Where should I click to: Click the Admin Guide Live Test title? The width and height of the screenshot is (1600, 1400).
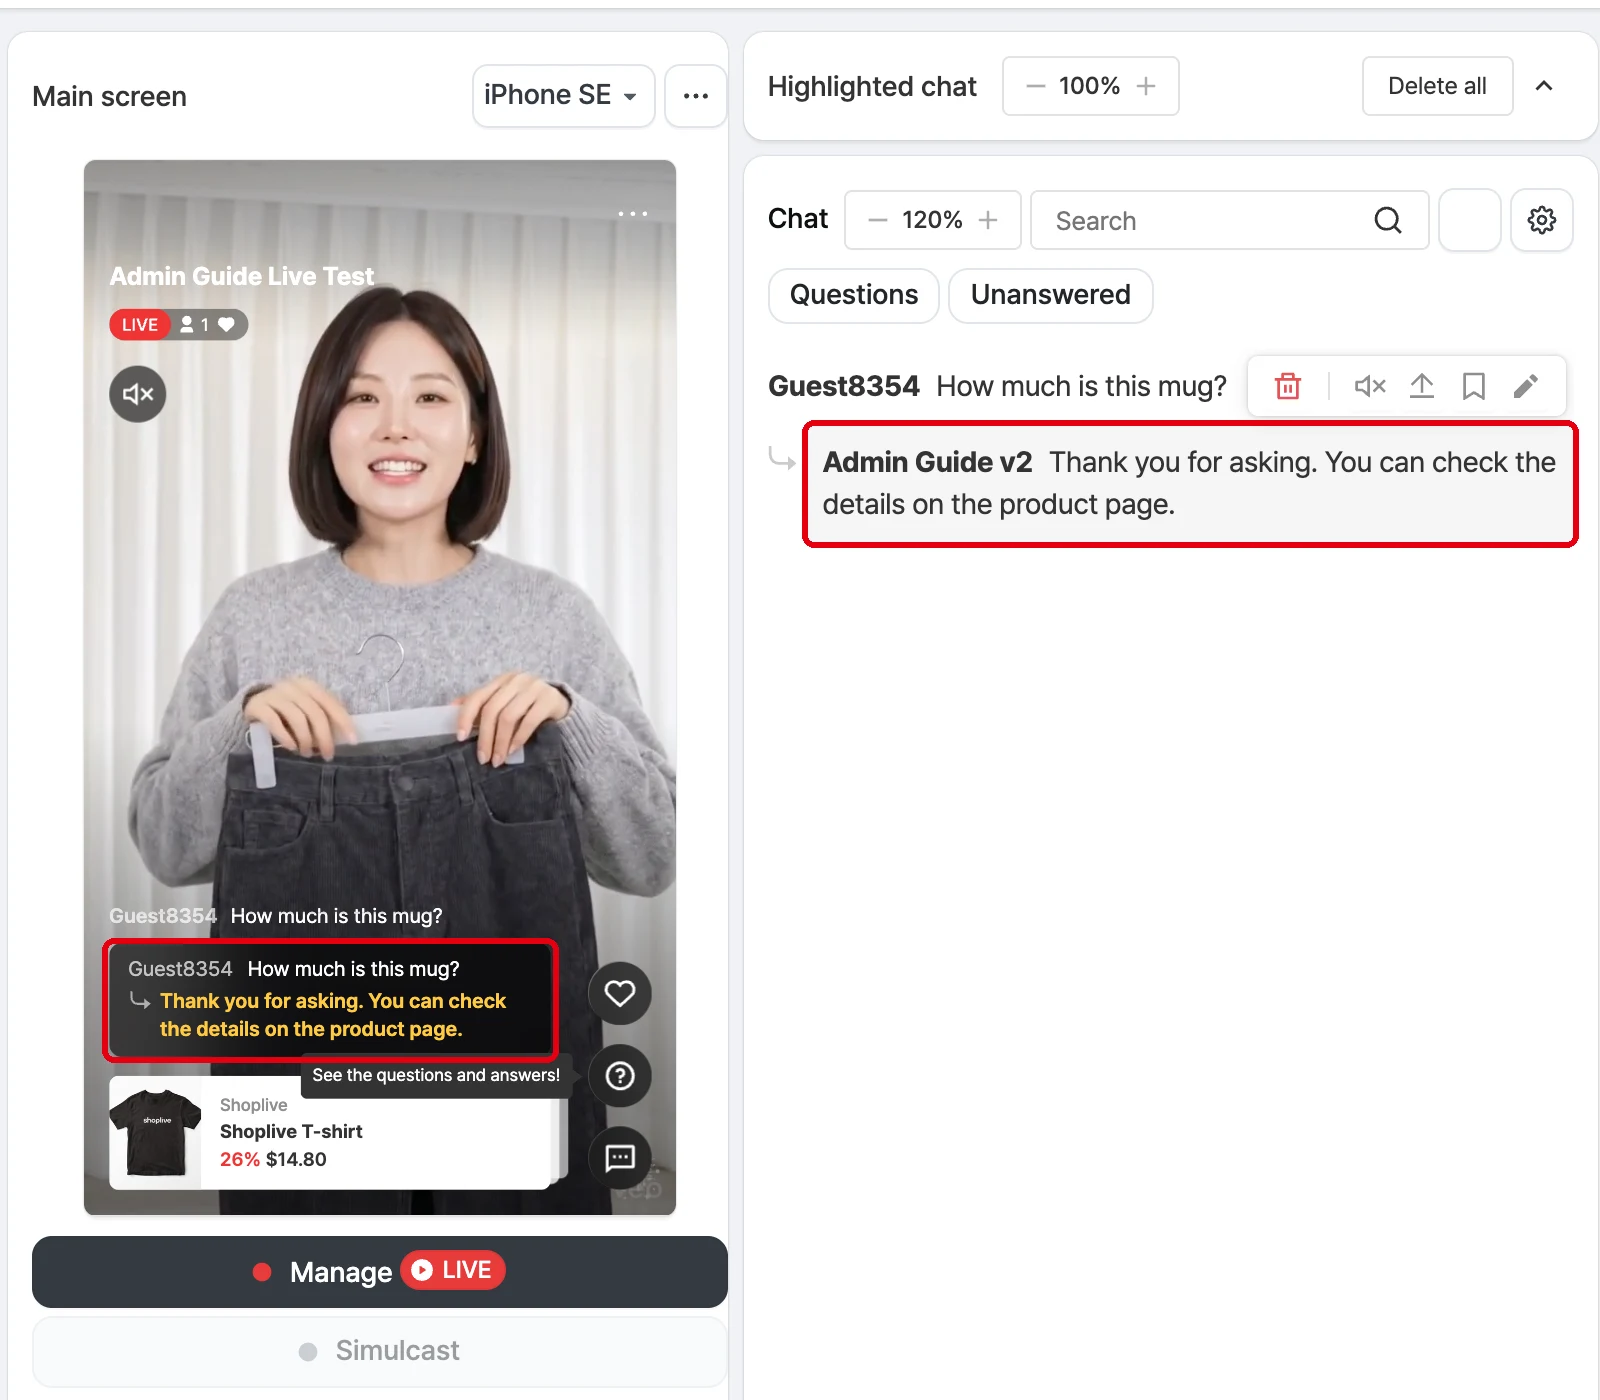242,276
